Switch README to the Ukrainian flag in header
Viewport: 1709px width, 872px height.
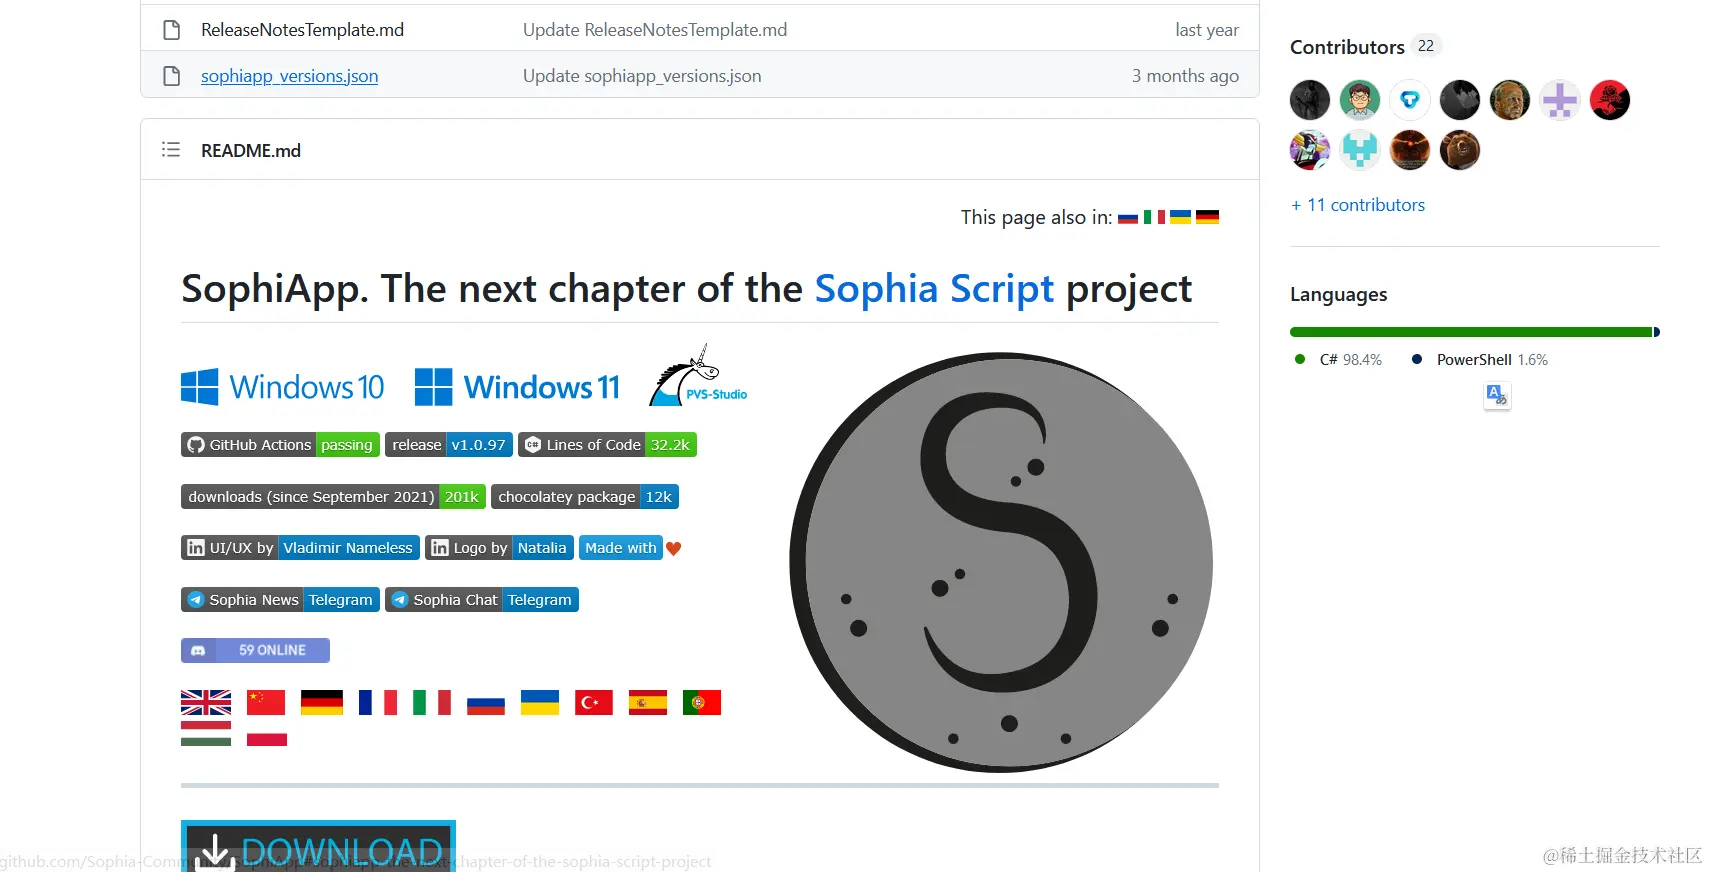1181,217
